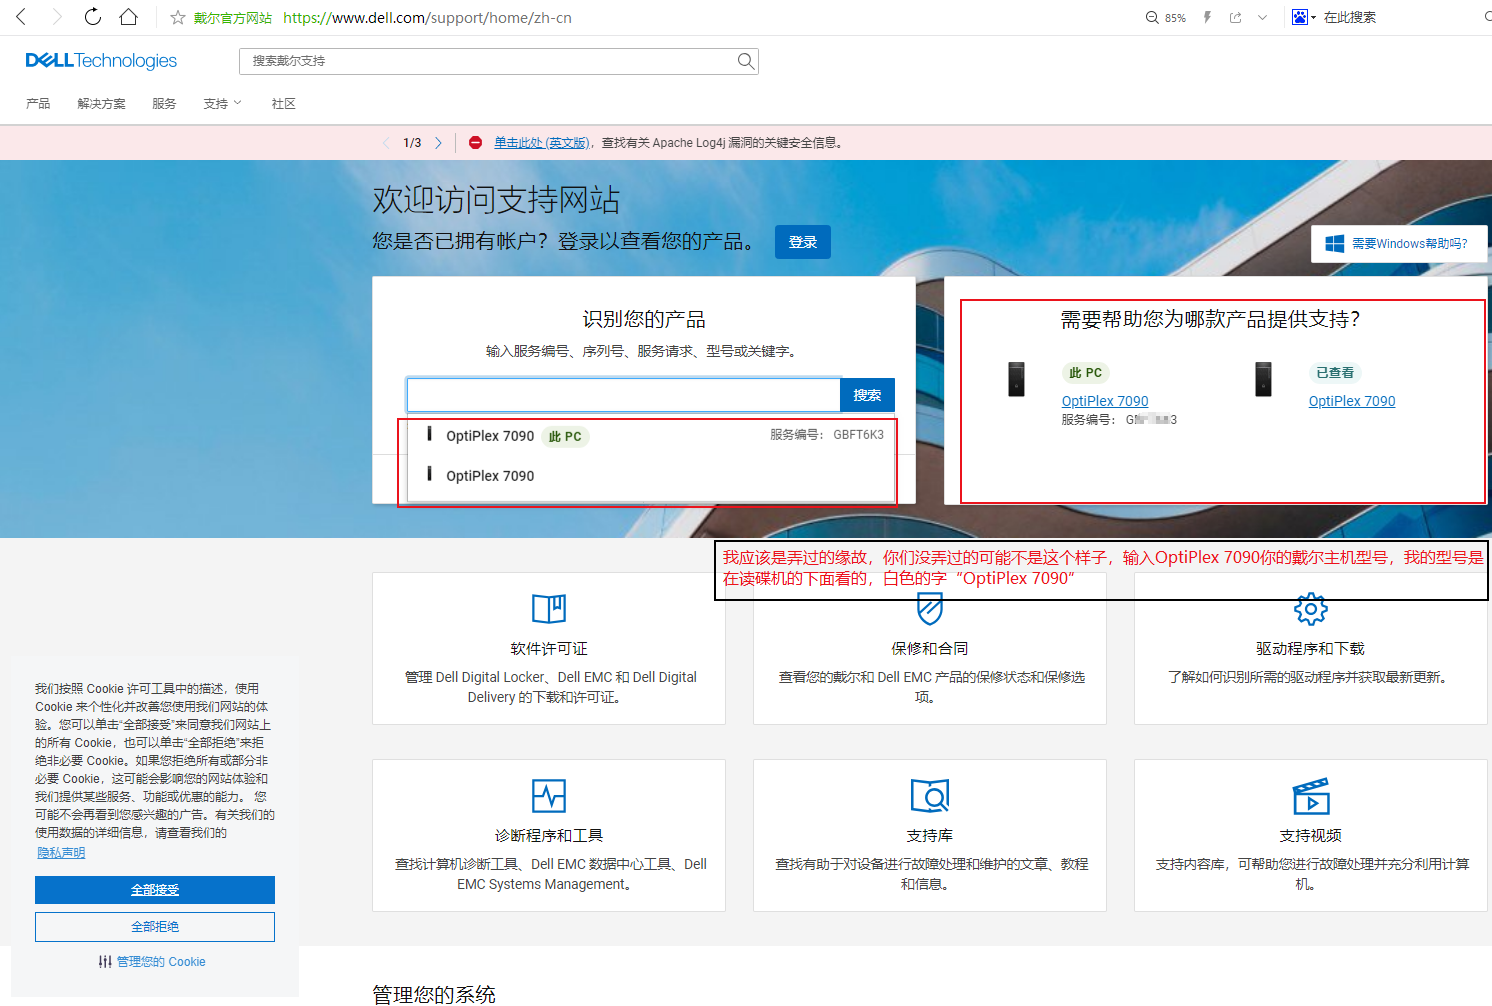
Task: Click the red alert icon in banner
Action: tap(476, 143)
